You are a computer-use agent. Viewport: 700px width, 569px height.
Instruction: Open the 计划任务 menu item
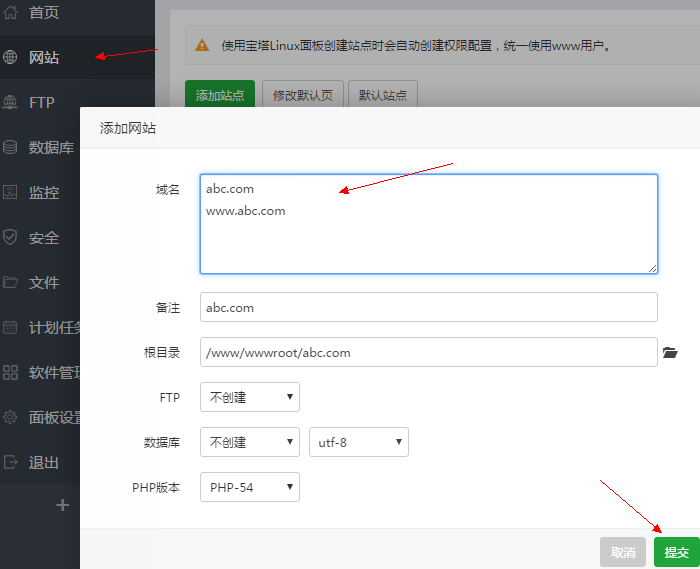pos(55,327)
